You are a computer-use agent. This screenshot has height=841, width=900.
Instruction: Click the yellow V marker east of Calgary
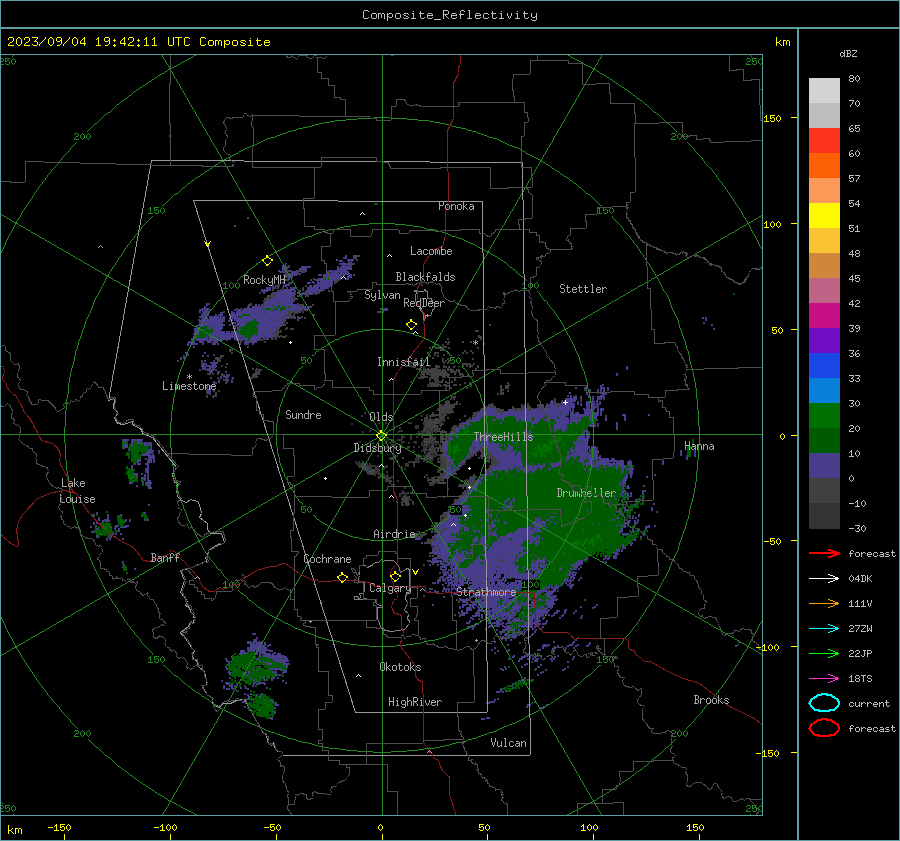(415, 572)
